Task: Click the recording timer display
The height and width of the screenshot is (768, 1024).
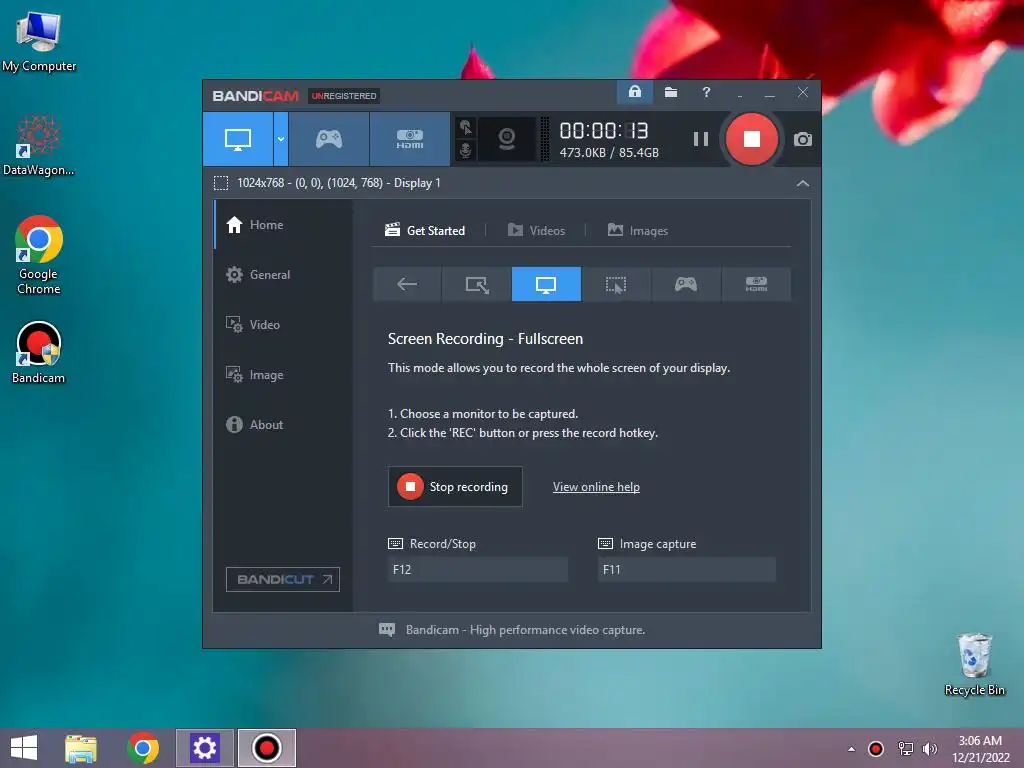Action: tap(604, 131)
